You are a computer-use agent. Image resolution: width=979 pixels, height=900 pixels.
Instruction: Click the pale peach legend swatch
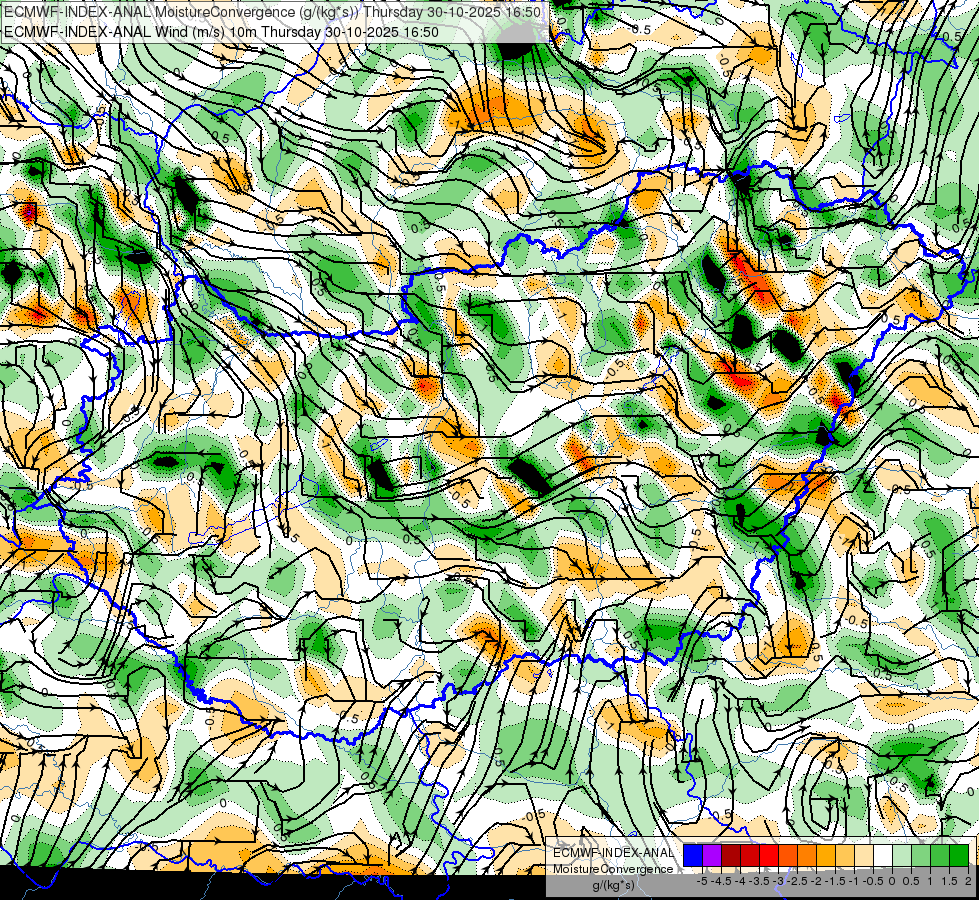(863, 856)
